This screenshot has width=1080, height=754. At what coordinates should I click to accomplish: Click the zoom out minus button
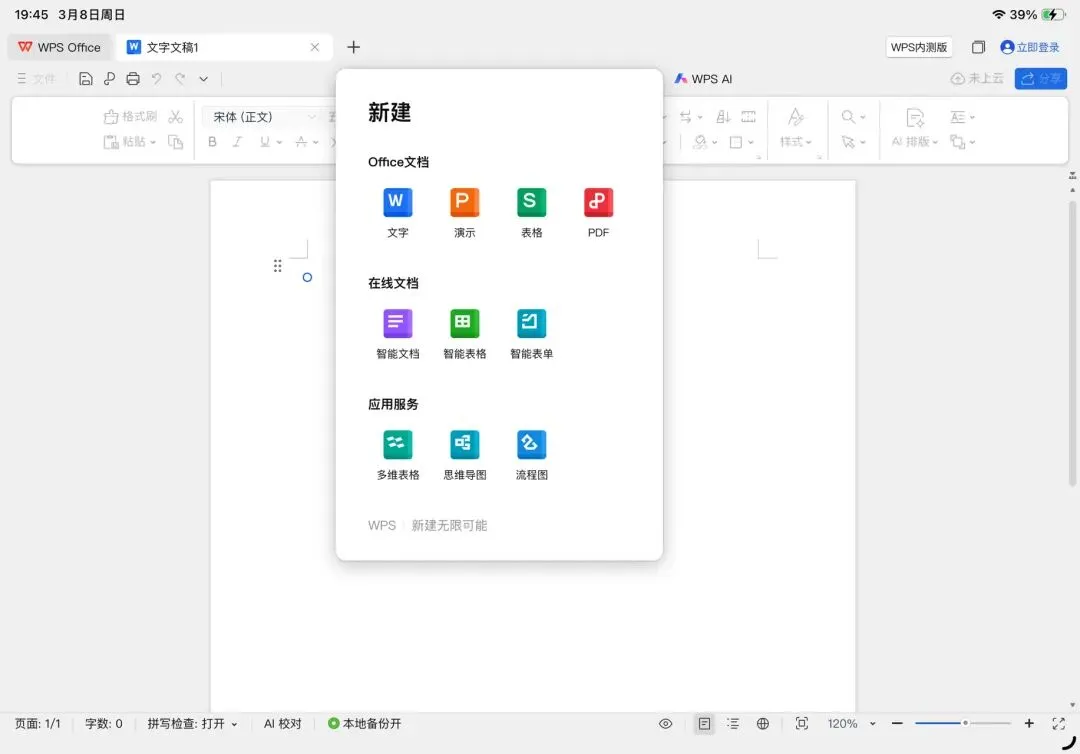tap(897, 723)
